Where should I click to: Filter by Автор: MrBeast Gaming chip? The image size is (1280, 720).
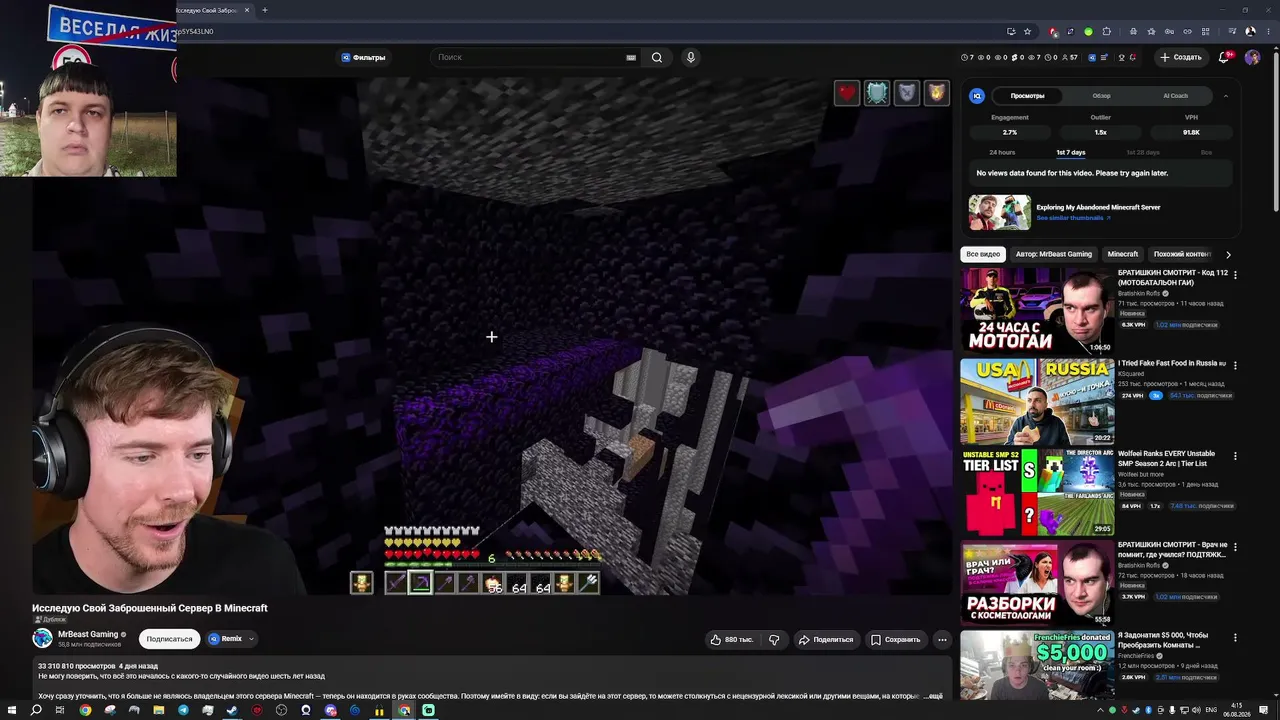click(1054, 254)
